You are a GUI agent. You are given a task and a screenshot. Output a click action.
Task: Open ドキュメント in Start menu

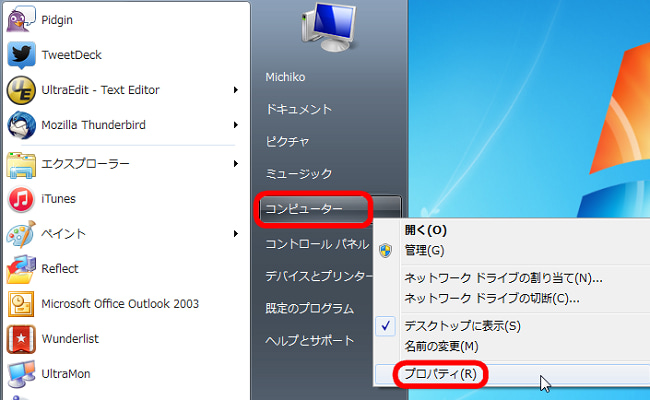coord(299,109)
